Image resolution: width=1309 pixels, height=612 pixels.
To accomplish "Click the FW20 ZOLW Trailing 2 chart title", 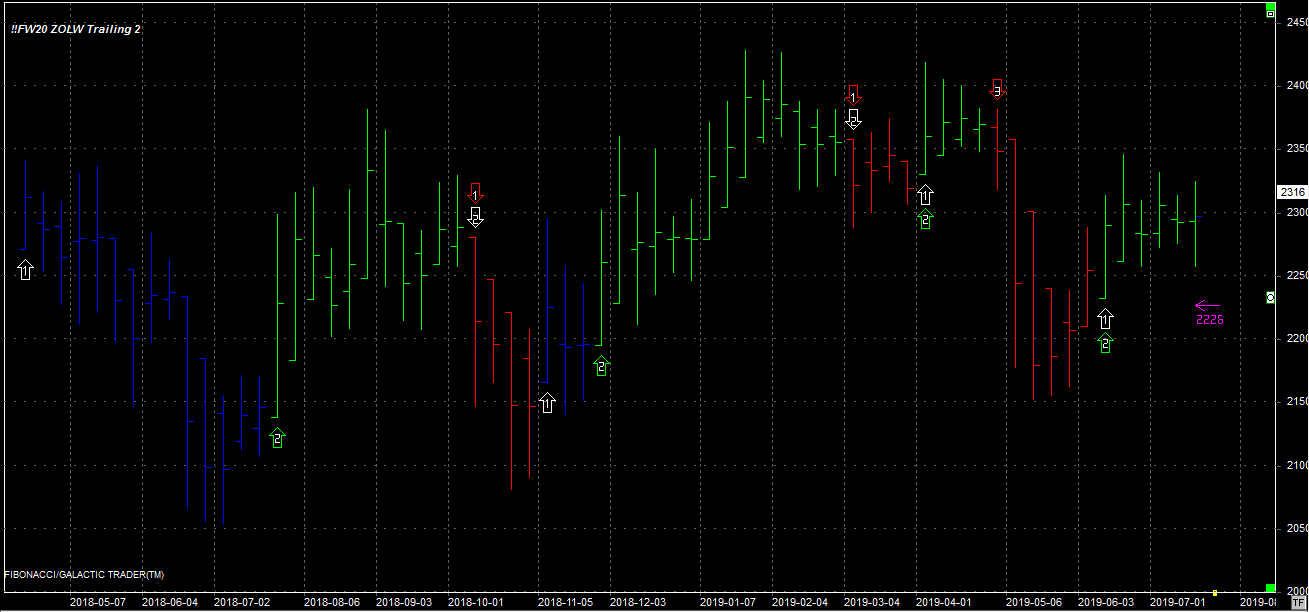I will pyautogui.click(x=76, y=29).
